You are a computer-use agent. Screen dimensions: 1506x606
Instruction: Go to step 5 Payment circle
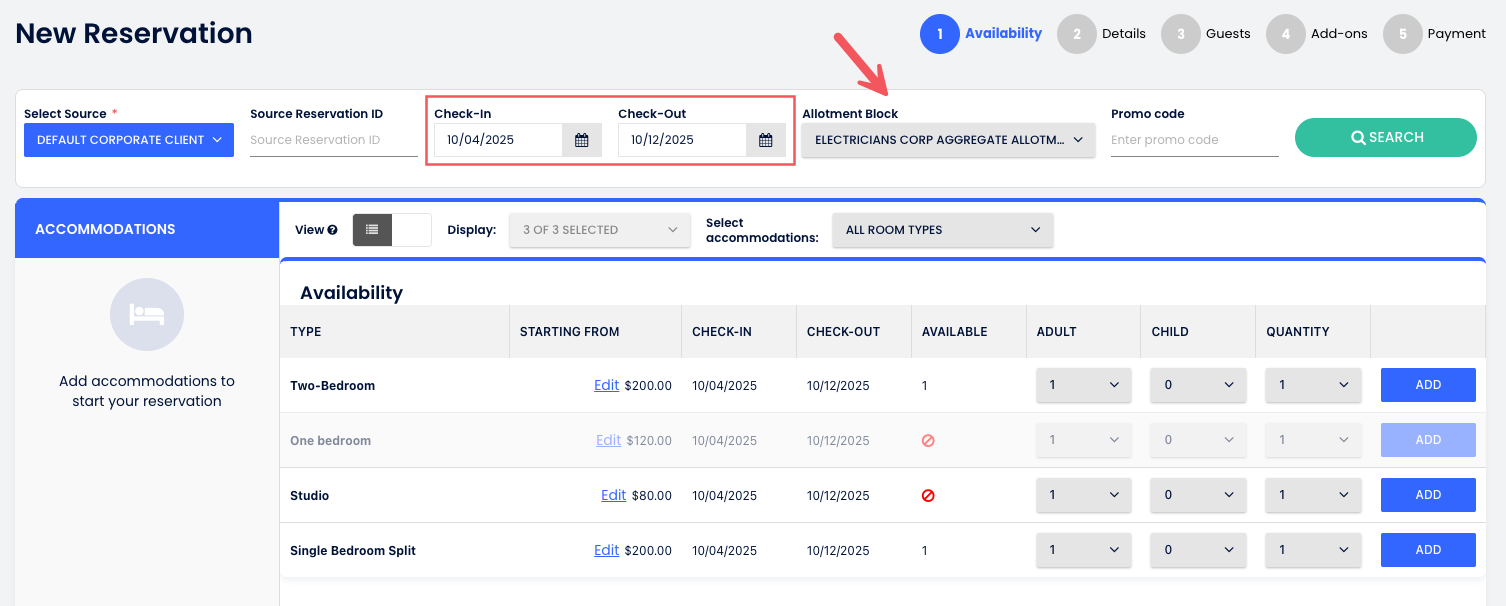click(x=1402, y=34)
